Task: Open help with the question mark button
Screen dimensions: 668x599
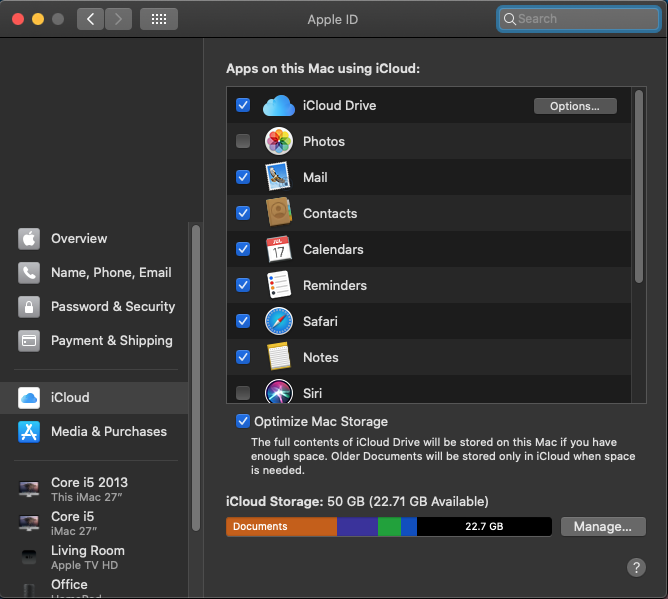Action: [x=636, y=567]
